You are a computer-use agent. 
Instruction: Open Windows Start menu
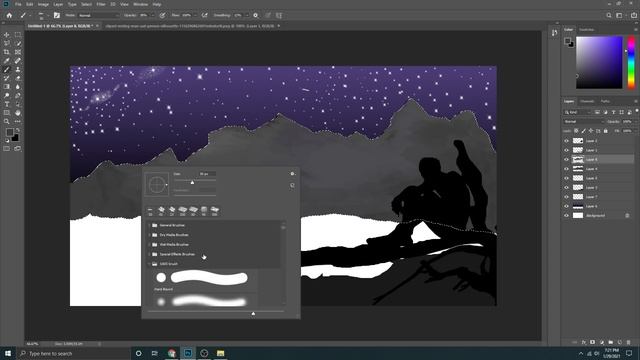pos(8,353)
